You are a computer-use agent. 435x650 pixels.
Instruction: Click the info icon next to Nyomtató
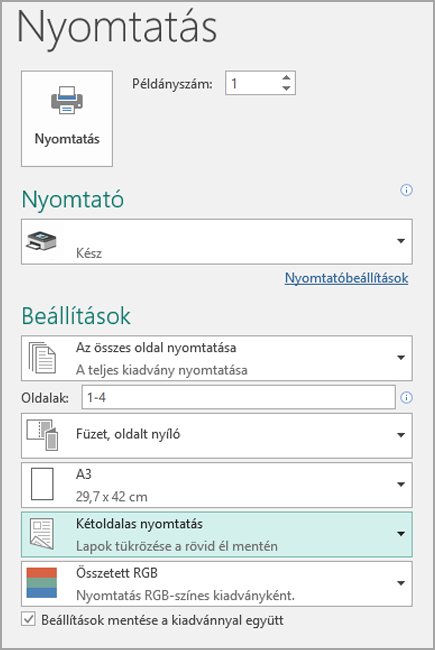[406, 190]
